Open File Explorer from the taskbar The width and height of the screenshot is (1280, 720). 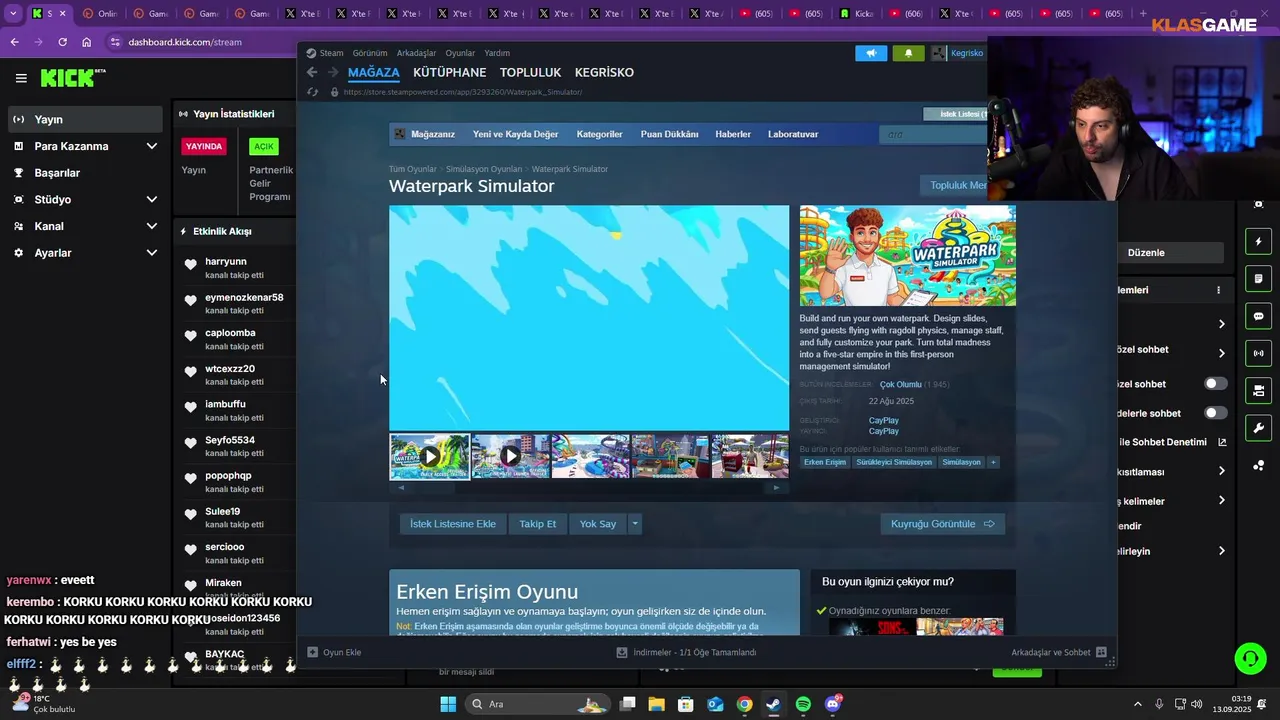point(656,704)
